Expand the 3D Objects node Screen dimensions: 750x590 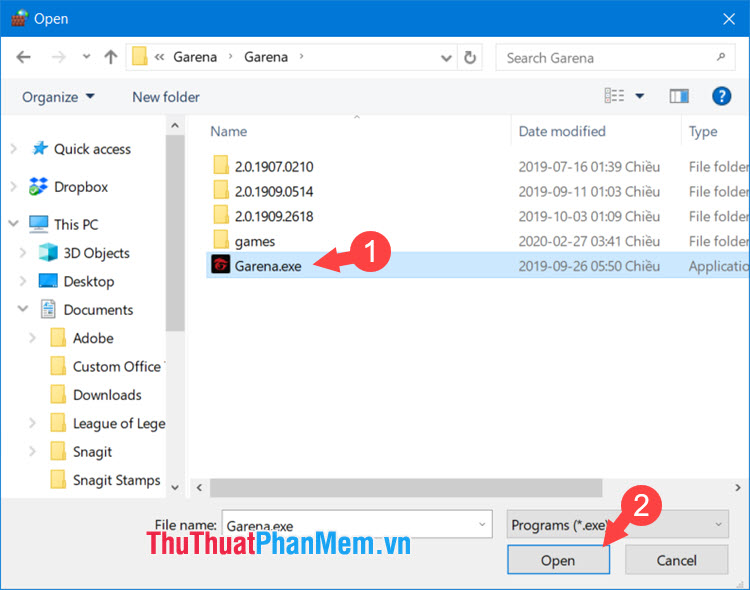click(x=22, y=253)
